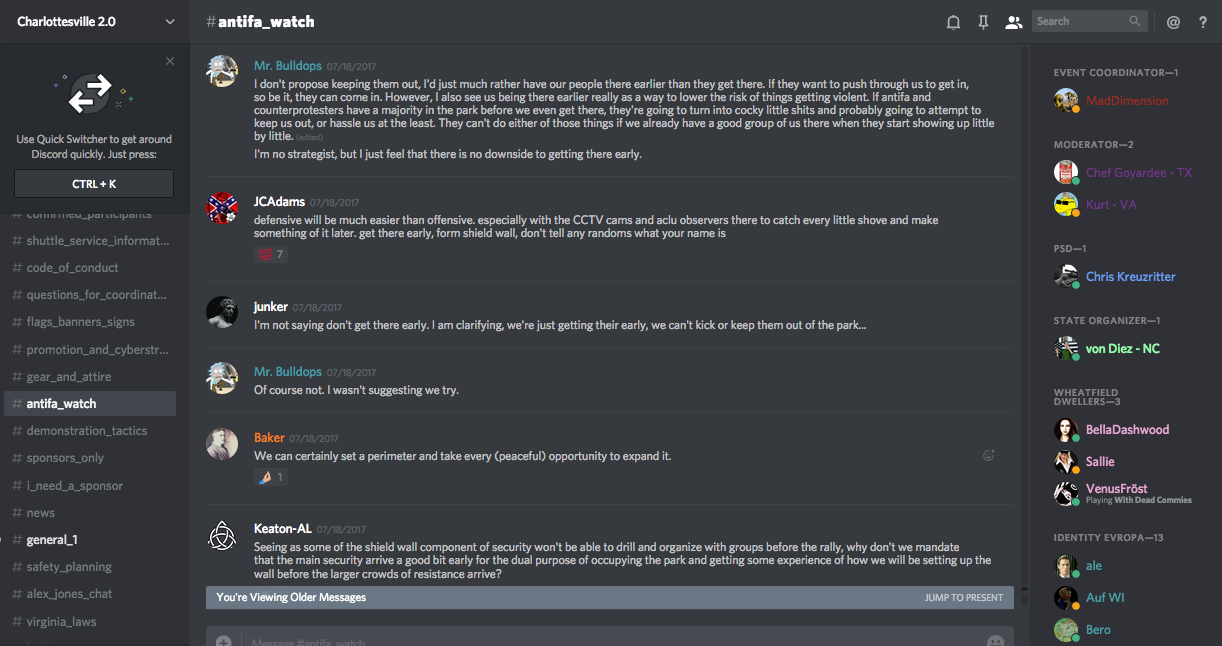Click Mr. Bulldops' username in first message
The height and width of the screenshot is (646, 1222).
pos(288,66)
